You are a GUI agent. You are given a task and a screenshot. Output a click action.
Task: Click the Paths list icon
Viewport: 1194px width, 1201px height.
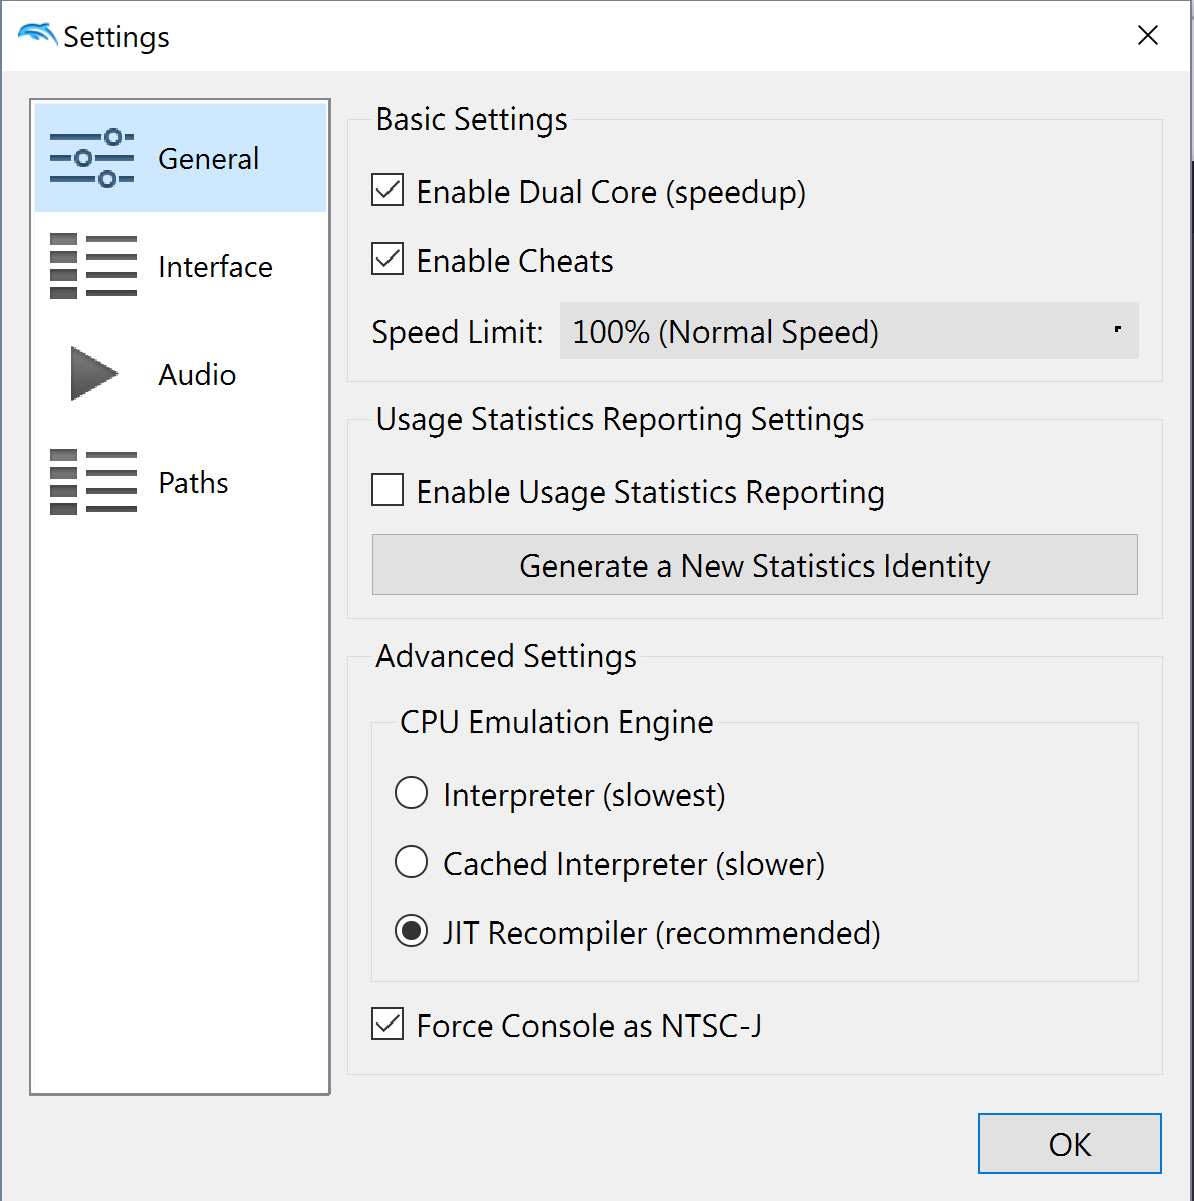[x=93, y=482]
